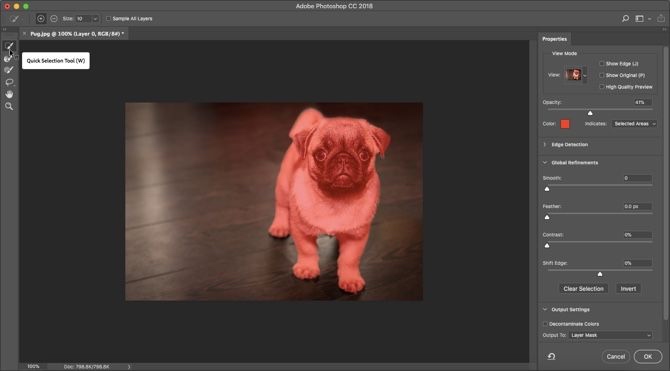Expand the Edge Detection section
This screenshot has height=371, width=670.
tap(545, 144)
